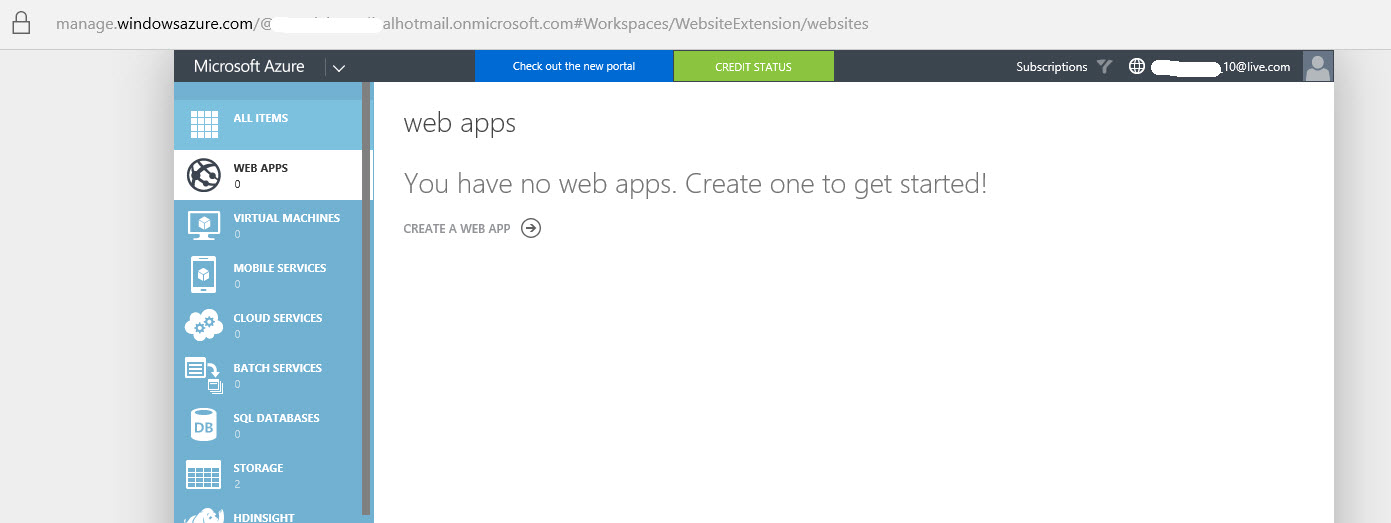
Task: Click the Virtual Machines monitor icon
Action: [x=204, y=225]
